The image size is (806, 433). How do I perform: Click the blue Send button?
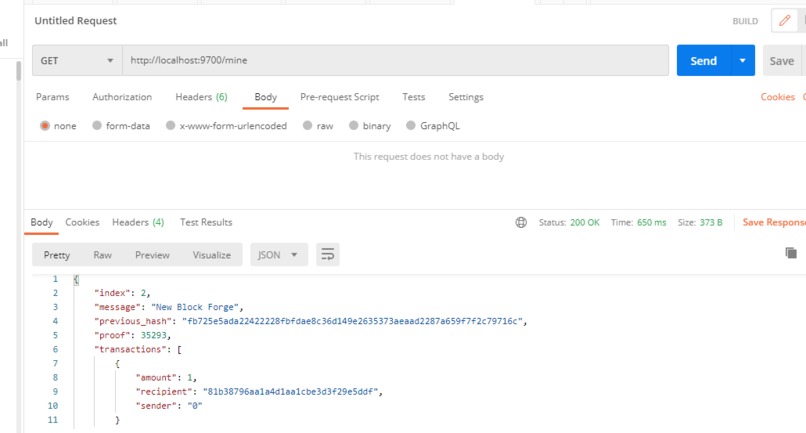point(703,61)
